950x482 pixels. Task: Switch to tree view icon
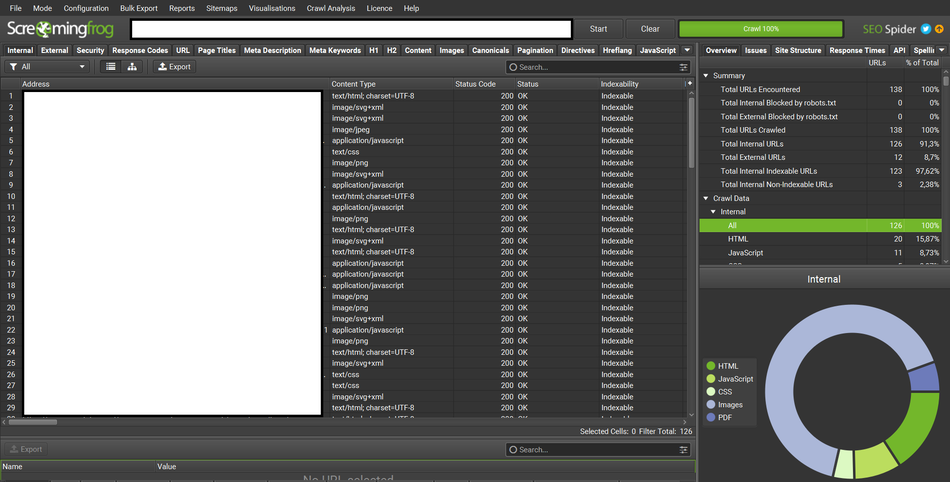pos(132,67)
